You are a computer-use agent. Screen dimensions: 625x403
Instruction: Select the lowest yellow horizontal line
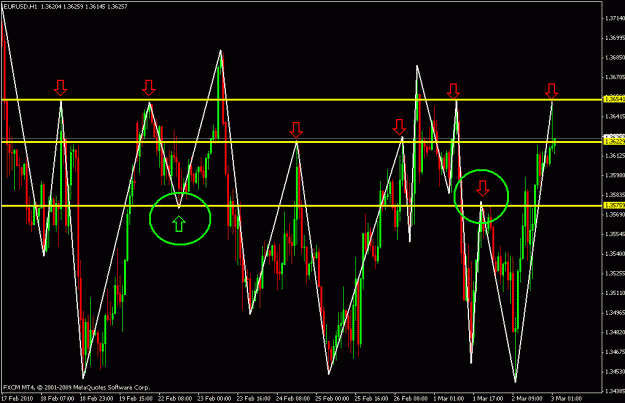pos(301,206)
